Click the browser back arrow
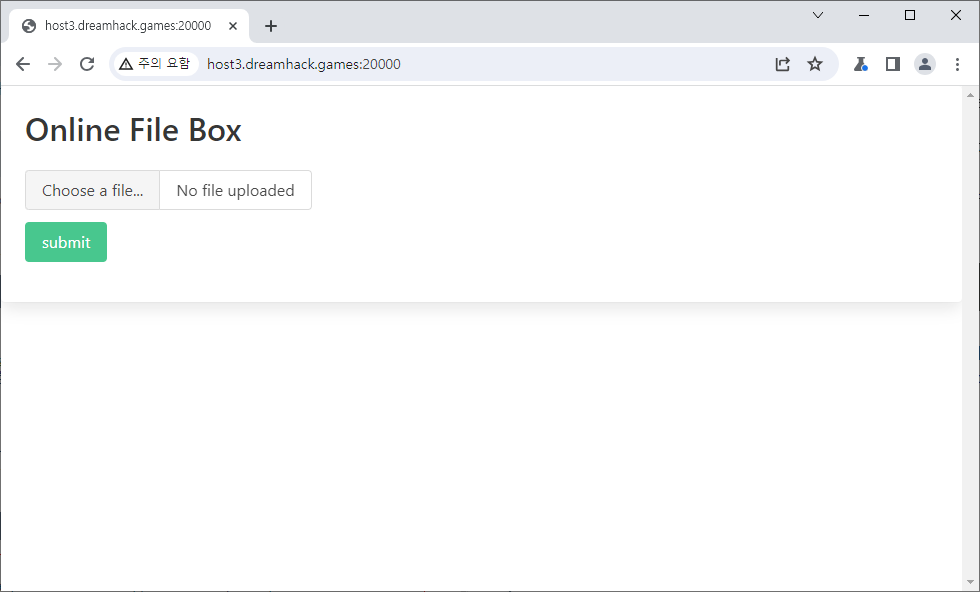980x592 pixels. click(x=23, y=64)
